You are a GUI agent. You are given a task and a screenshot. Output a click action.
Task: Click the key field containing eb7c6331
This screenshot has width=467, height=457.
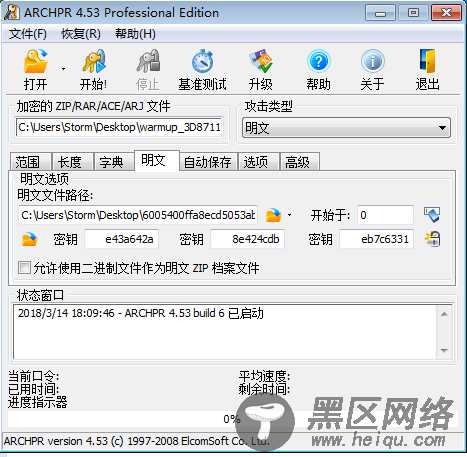(x=376, y=239)
